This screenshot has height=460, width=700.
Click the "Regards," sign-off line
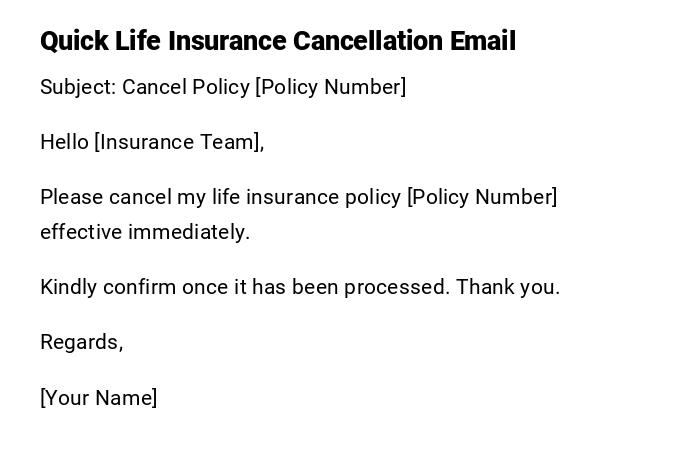(x=81, y=342)
